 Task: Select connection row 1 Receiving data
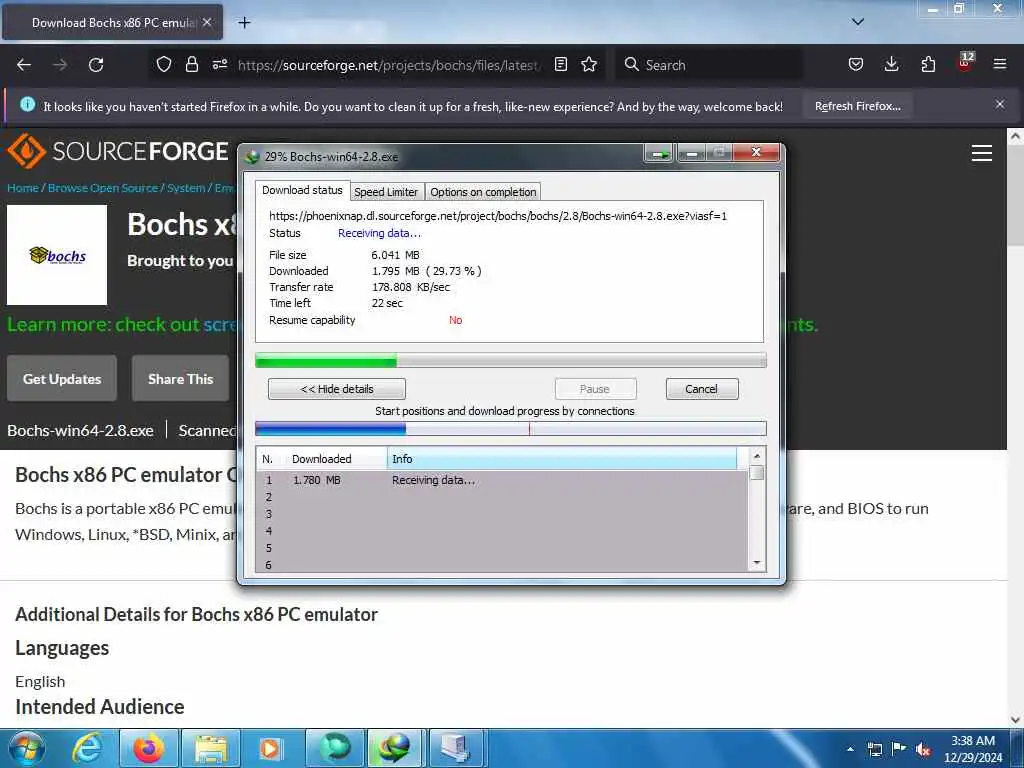[x=502, y=480]
